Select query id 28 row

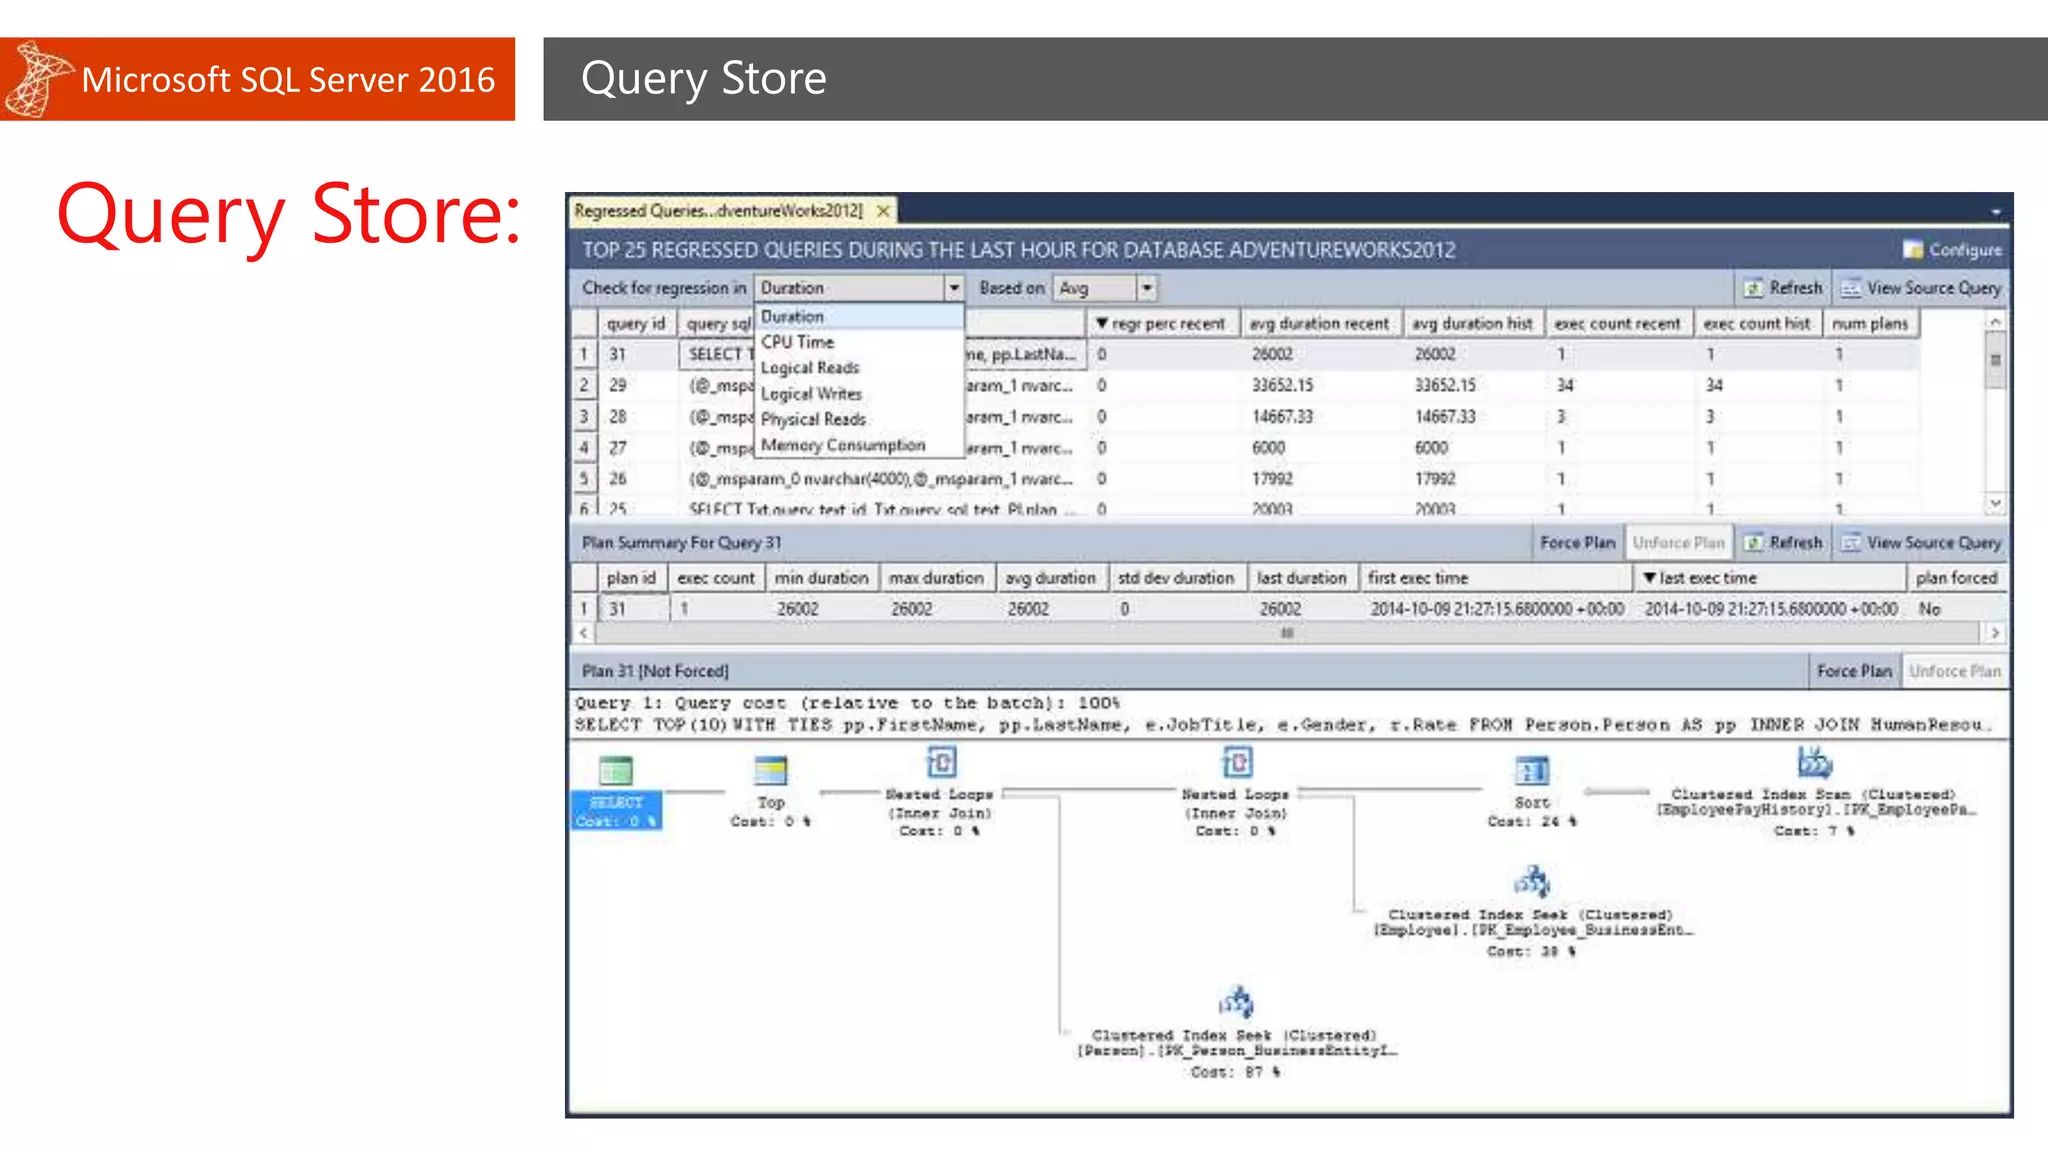click(1245, 416)
